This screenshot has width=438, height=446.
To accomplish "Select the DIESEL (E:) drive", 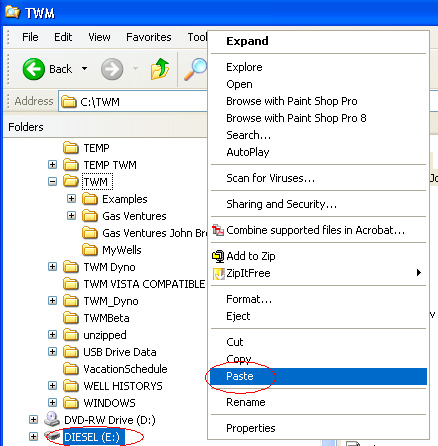I will 93,437.
